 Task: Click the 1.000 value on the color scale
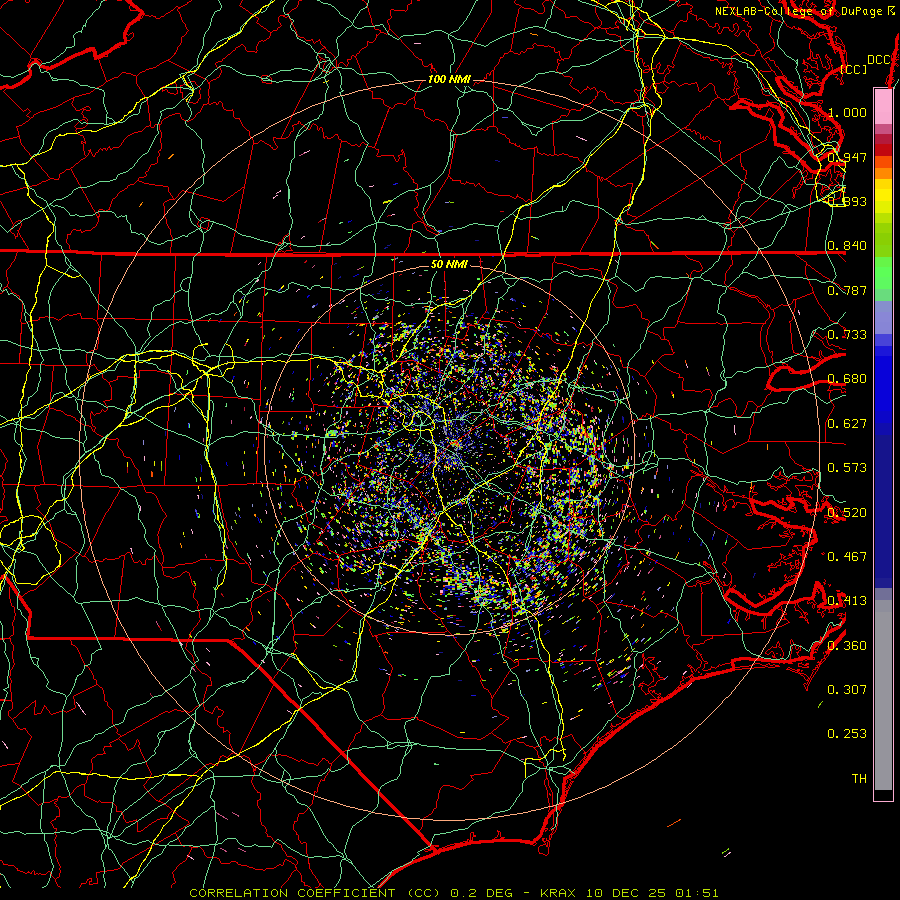point(847,112)
